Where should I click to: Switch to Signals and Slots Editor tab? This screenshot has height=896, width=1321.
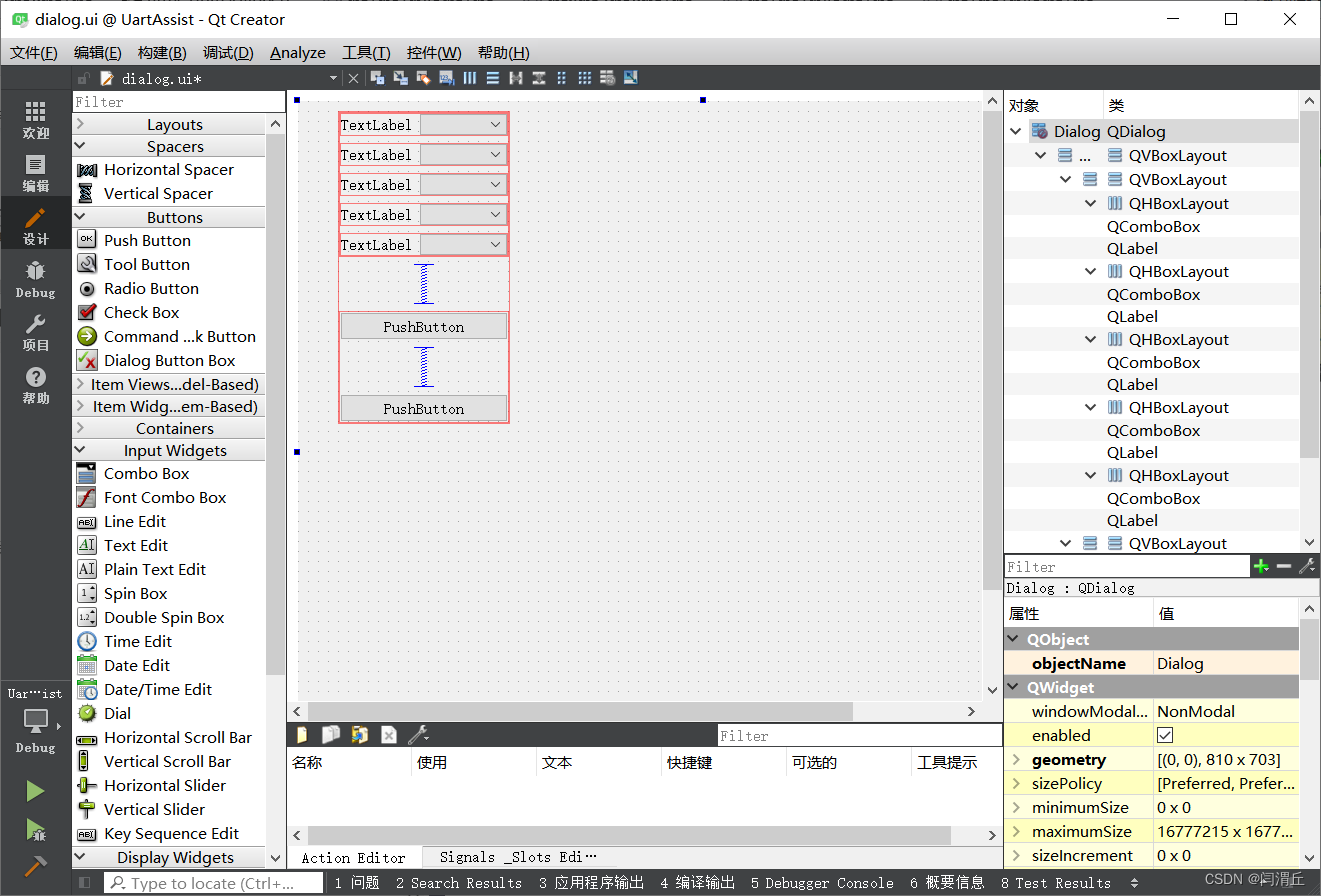point(517,857)
